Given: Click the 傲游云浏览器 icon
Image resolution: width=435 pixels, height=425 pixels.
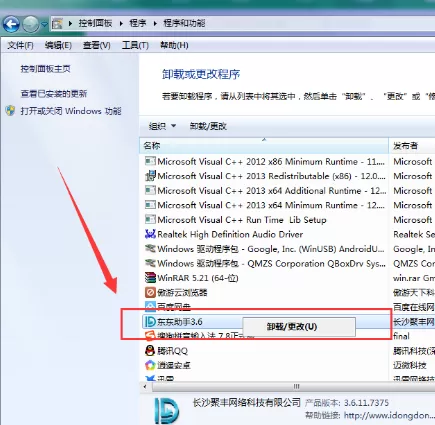Looking at the screenshot, I should [150, 292].
